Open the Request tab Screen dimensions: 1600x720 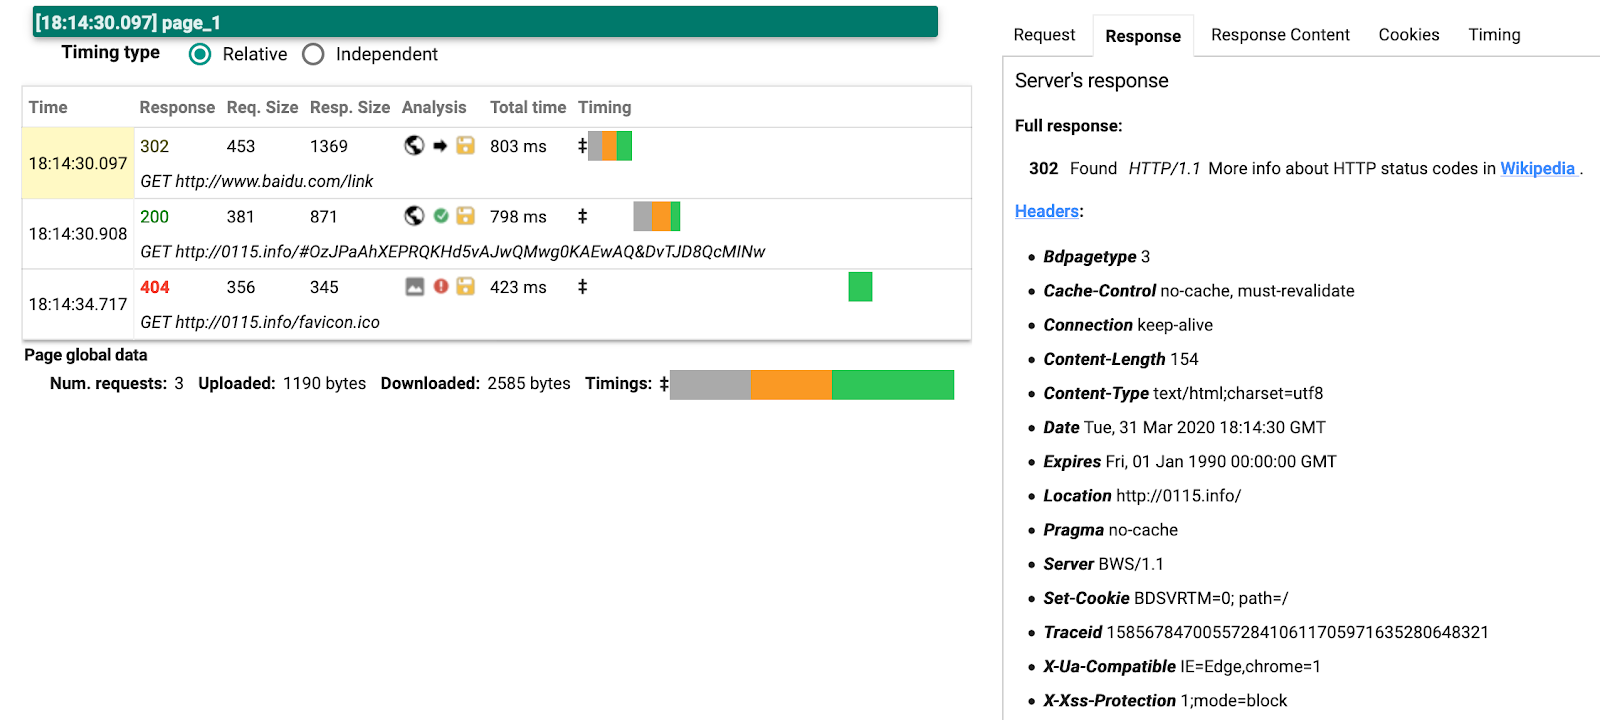pyautogui.click(x=1044, y=35)
